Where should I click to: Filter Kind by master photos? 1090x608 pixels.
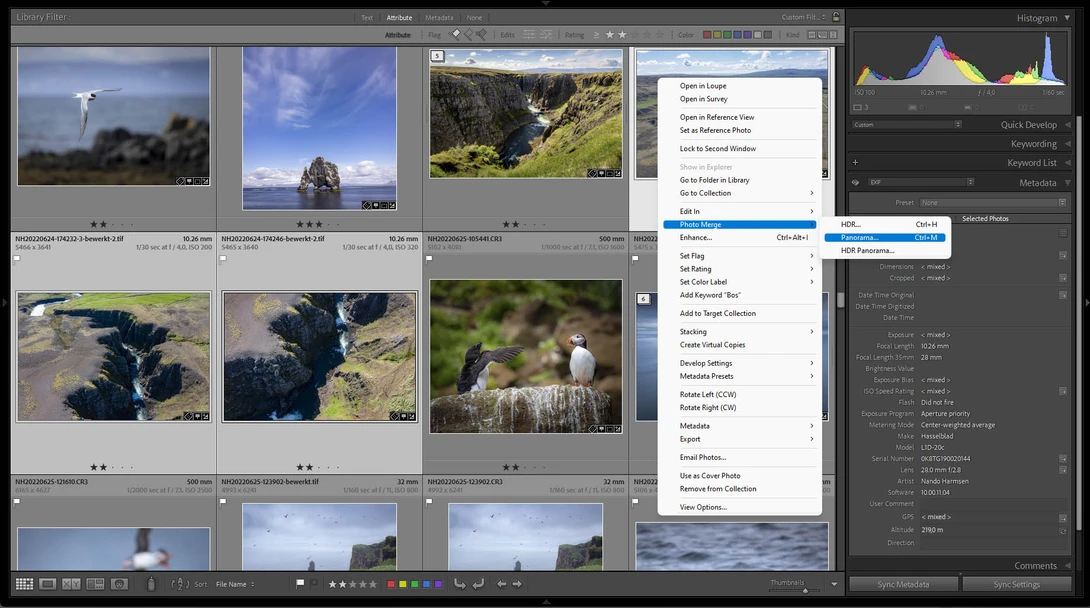tap(811, 35)
